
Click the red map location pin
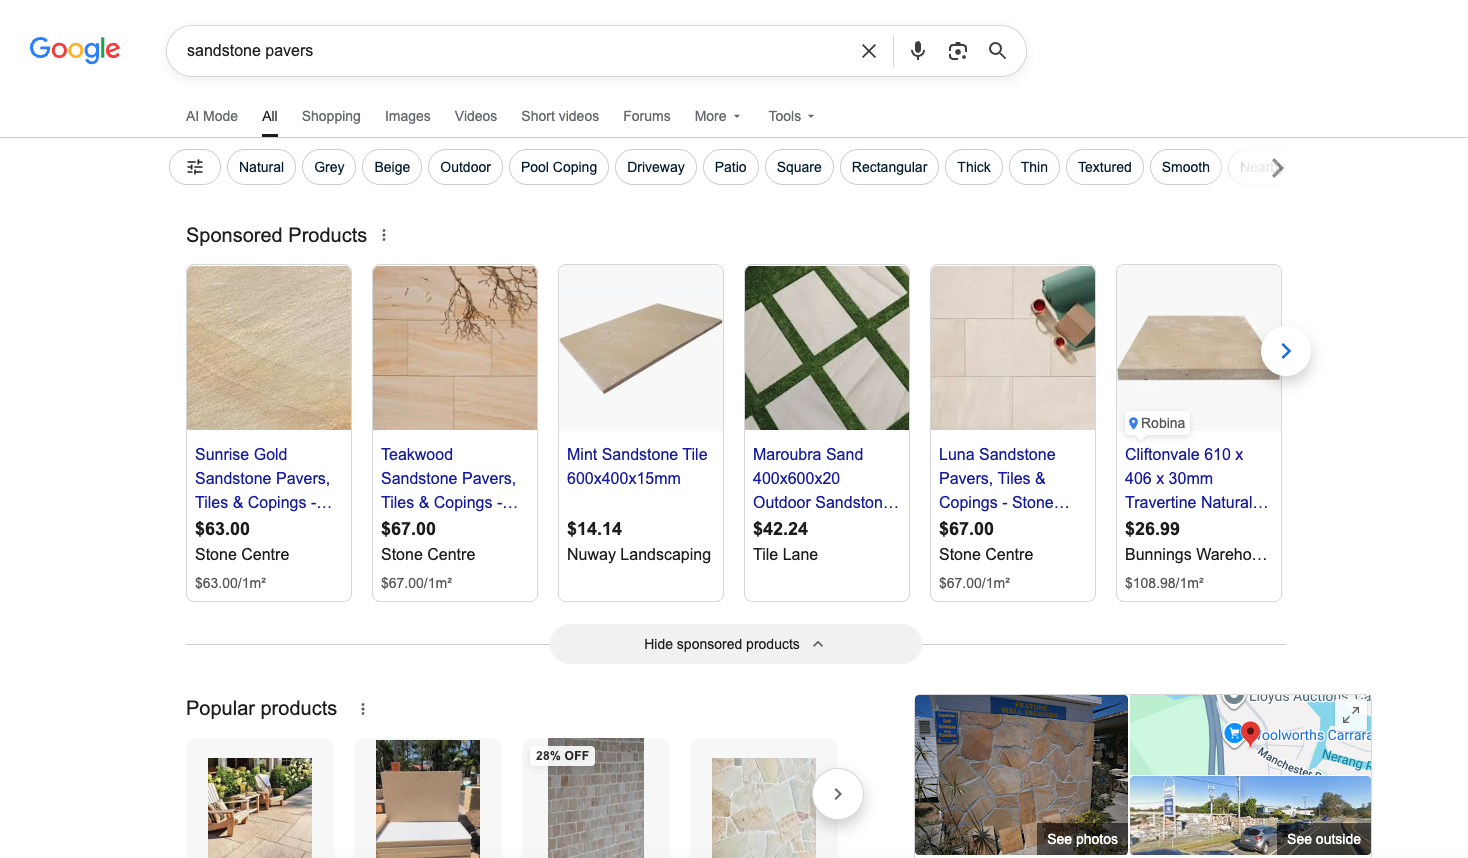(x=1250, y=735)
